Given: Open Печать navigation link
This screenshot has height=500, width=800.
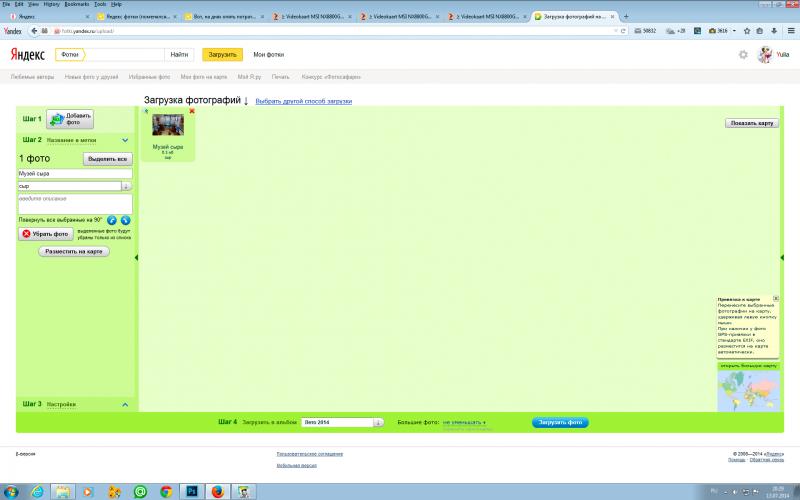Looking at the screenshot, I should (281, 77).
